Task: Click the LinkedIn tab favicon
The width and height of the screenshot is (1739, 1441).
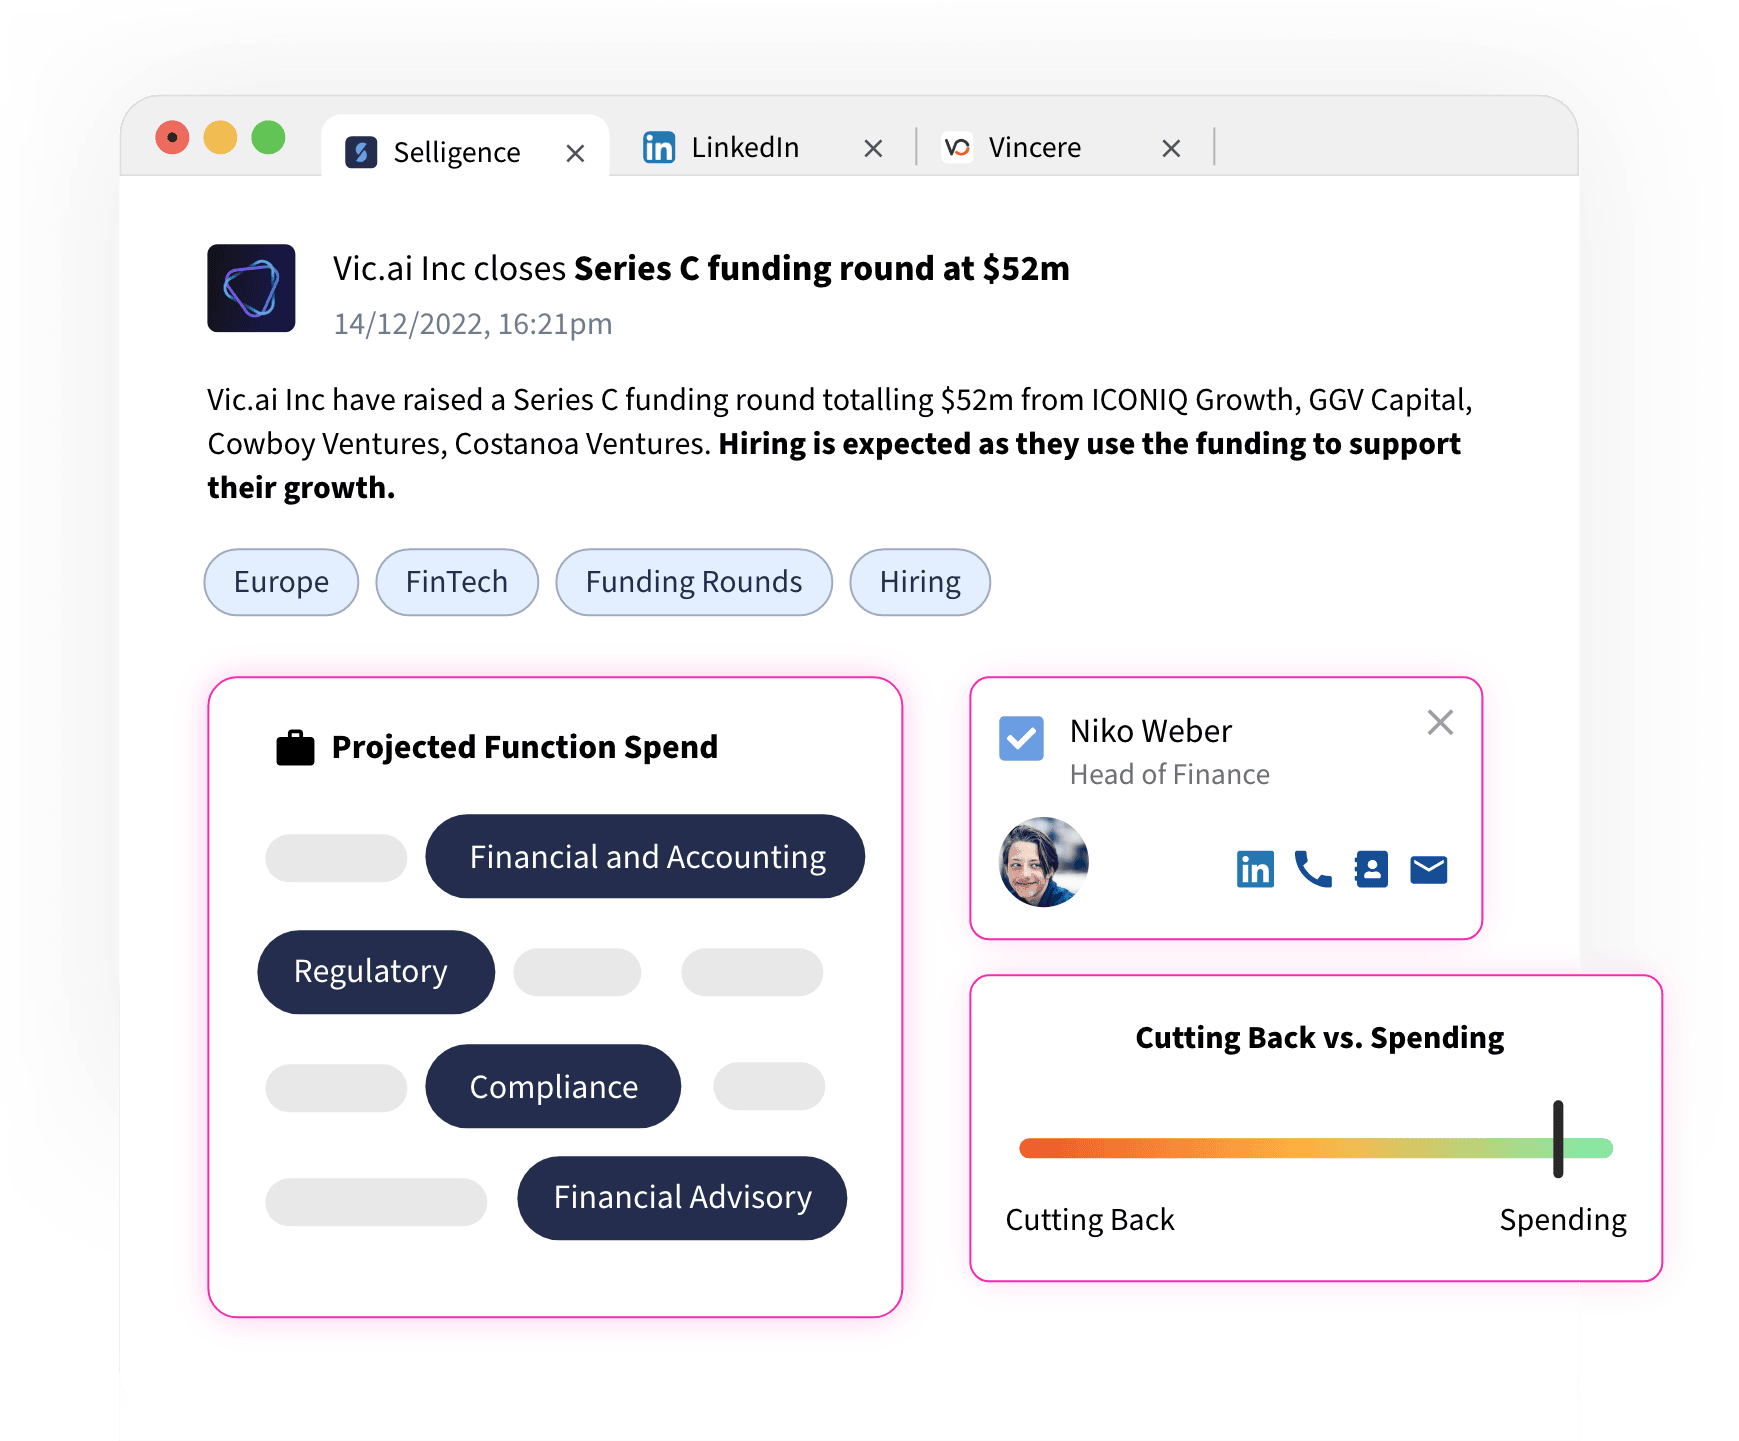Action: [658, 147]
